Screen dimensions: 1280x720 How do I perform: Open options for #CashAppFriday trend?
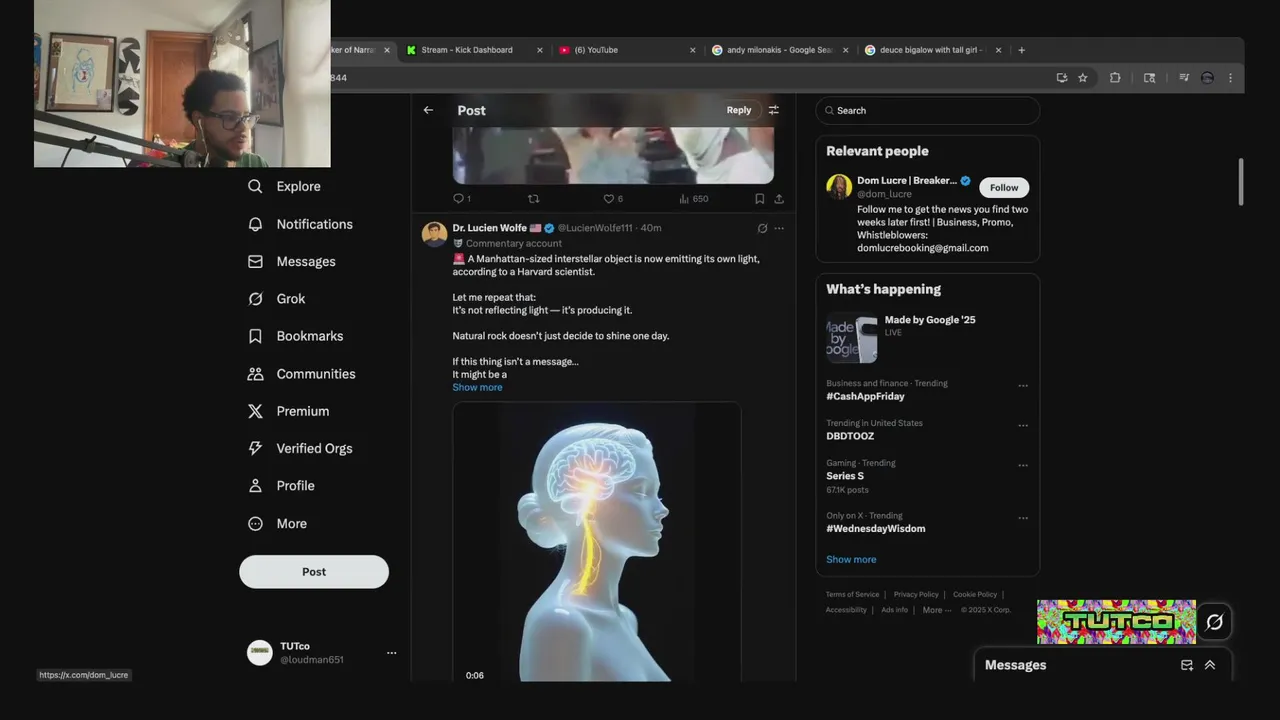pos(1023,385)
